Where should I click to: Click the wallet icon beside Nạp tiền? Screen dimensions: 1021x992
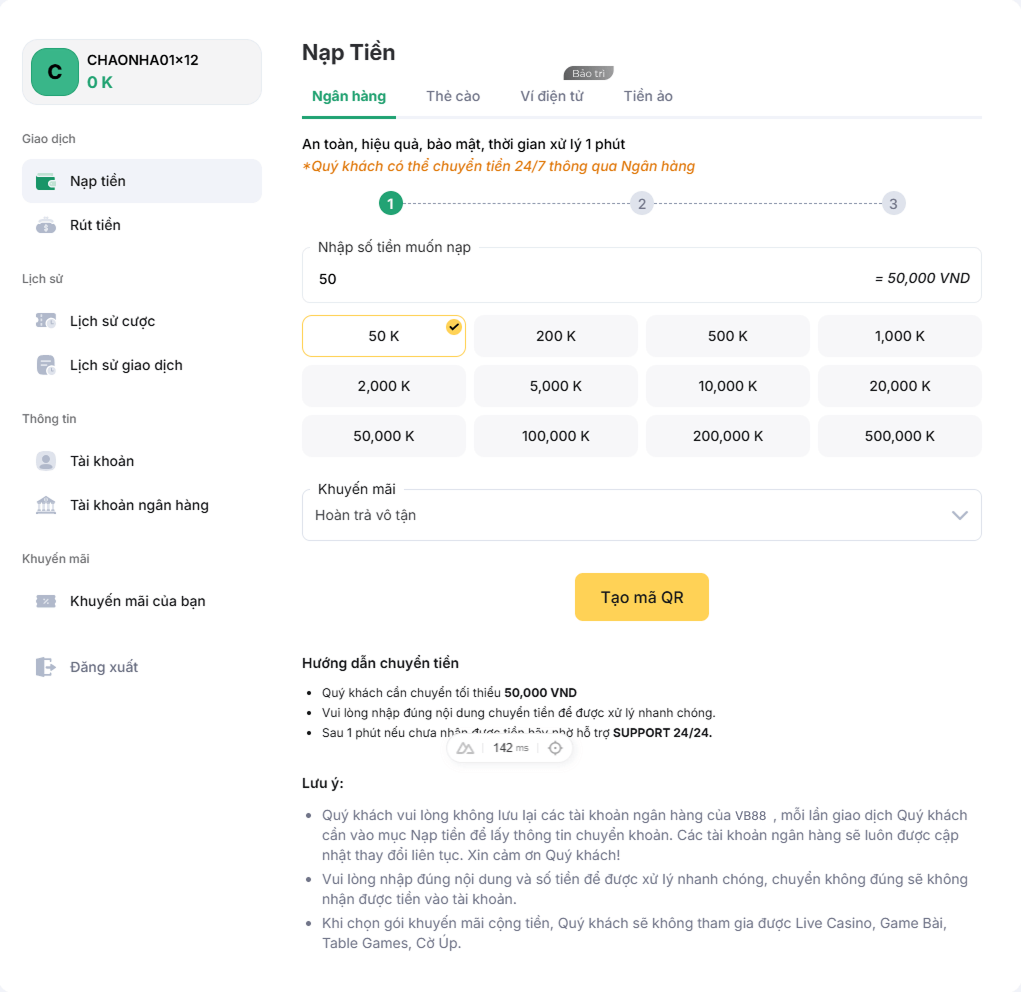[46, 182]
